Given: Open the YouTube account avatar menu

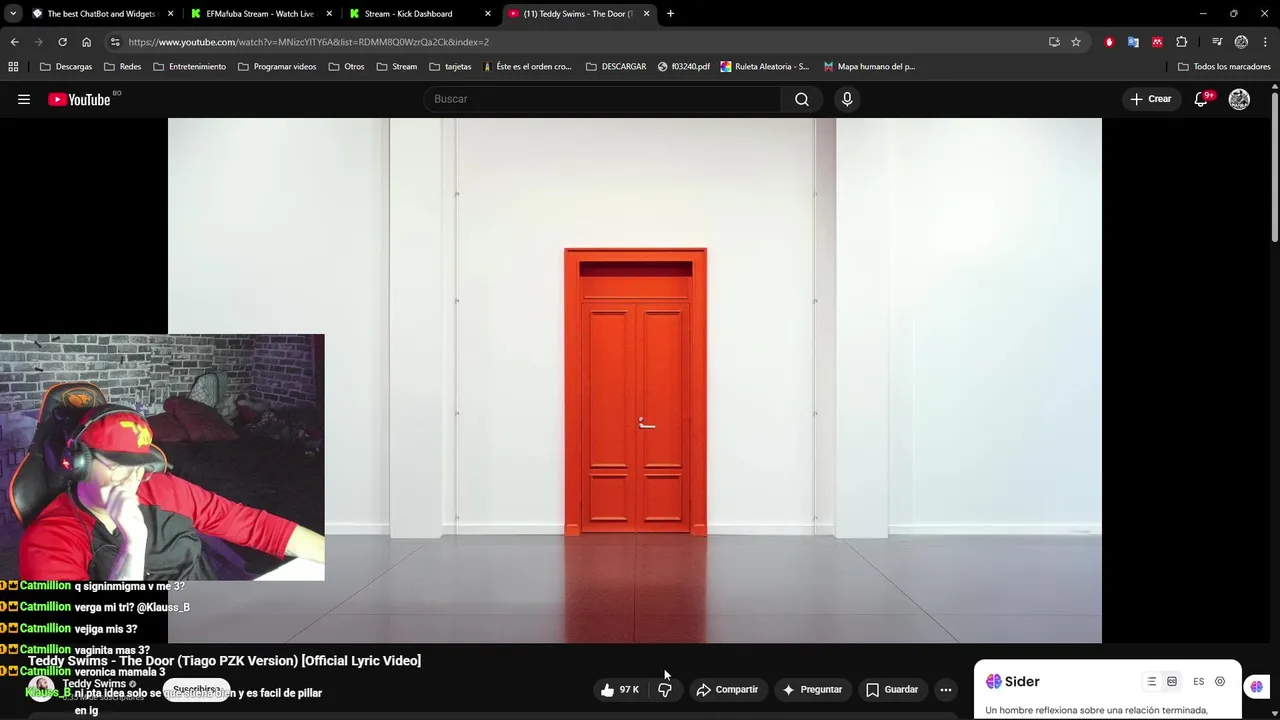Looking at the screenshot, I should (1239, 99).
